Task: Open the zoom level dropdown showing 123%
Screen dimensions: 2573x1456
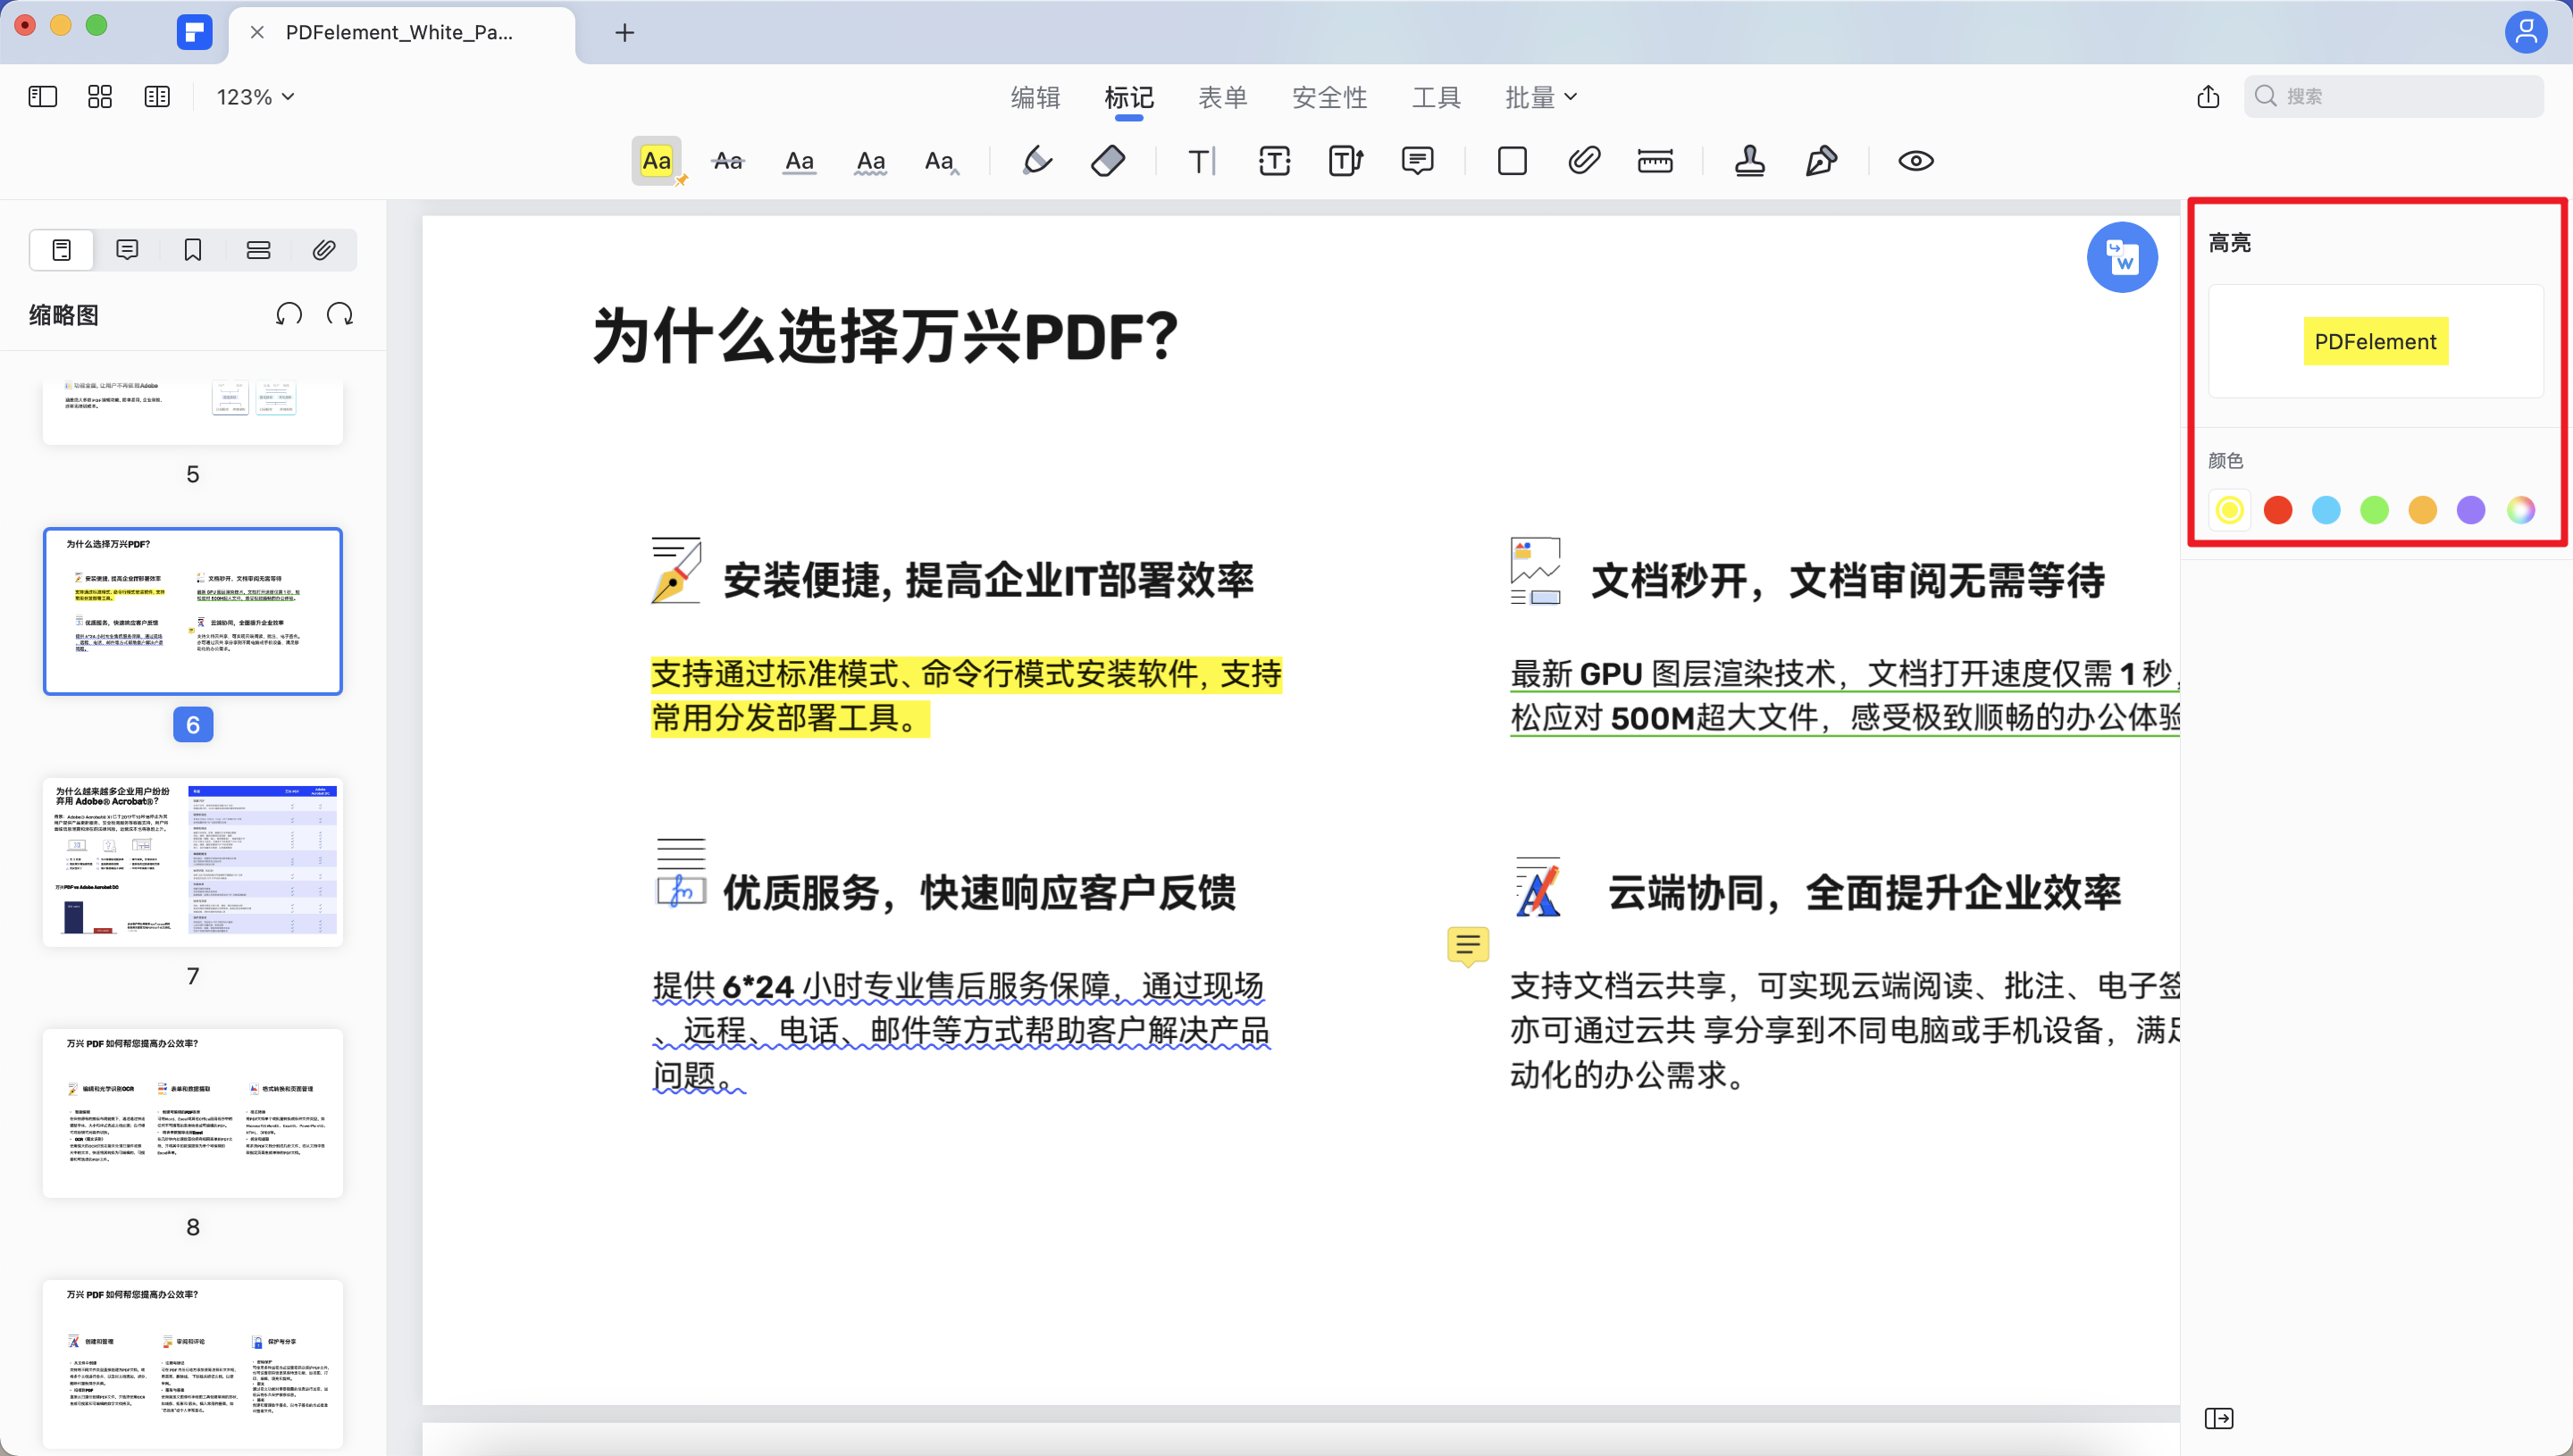Action: point(254,96)
